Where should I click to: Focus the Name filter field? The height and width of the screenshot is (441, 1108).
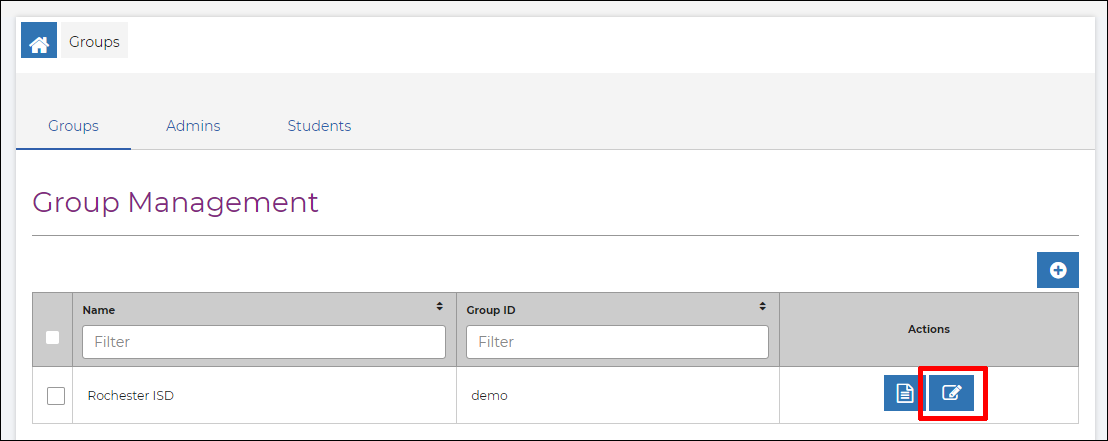pyautogui.click(x=264, y=342)
